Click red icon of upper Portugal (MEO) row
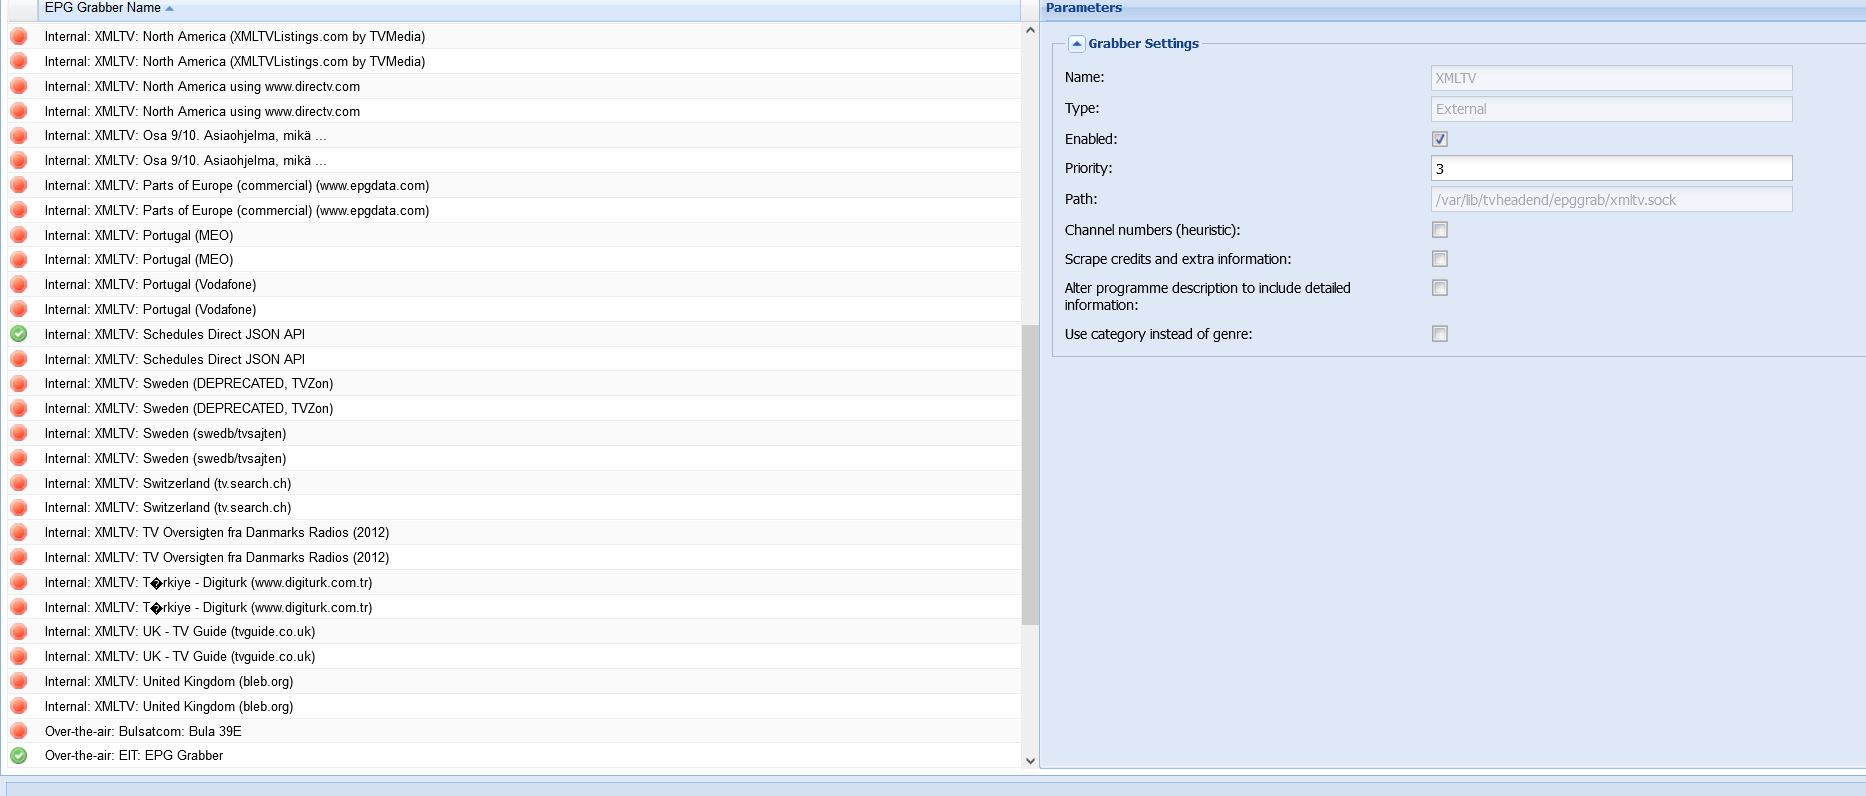 pos(19,235)
